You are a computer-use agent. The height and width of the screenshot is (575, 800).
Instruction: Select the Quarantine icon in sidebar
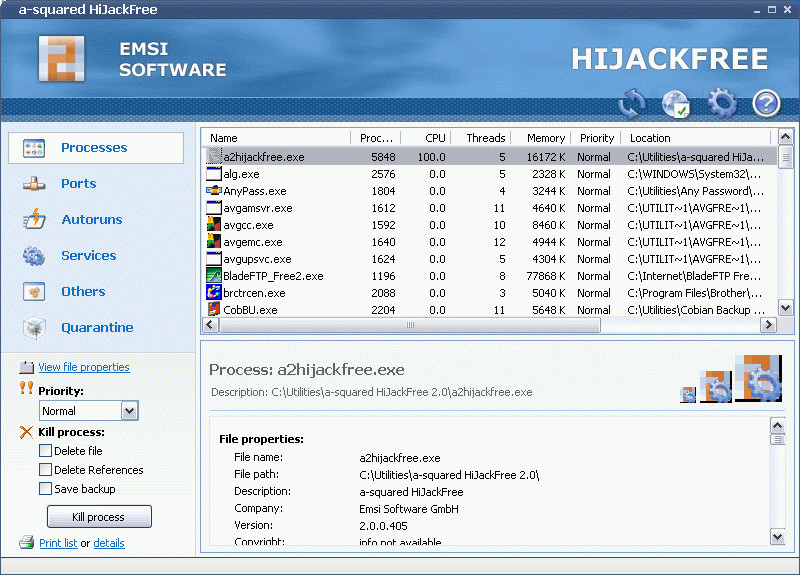coord(34,328)
